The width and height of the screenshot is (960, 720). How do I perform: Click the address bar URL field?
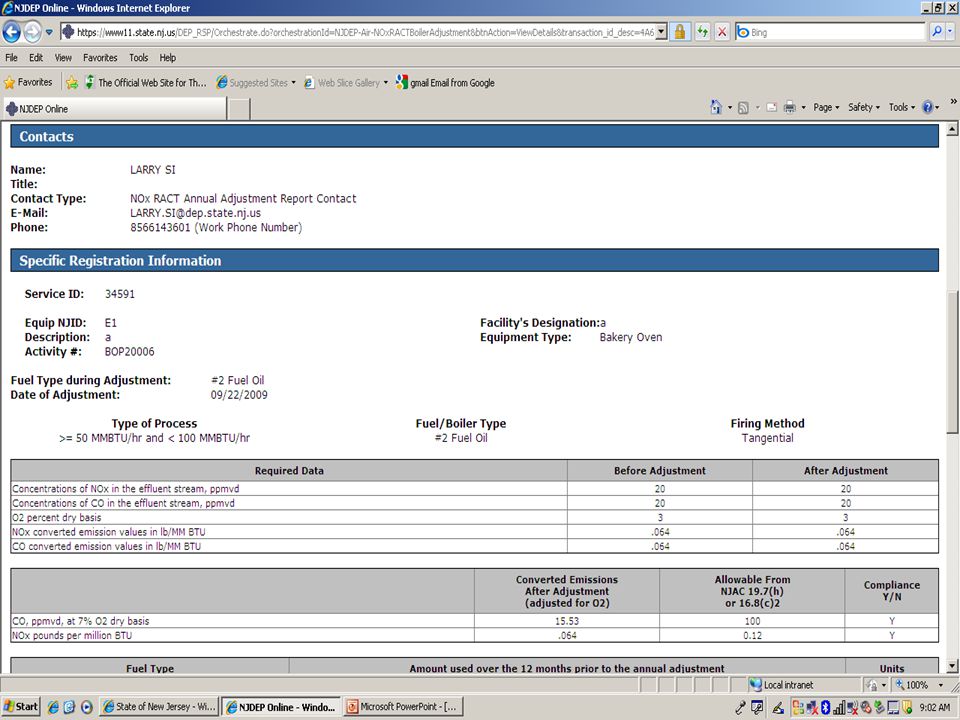[358, 32]
